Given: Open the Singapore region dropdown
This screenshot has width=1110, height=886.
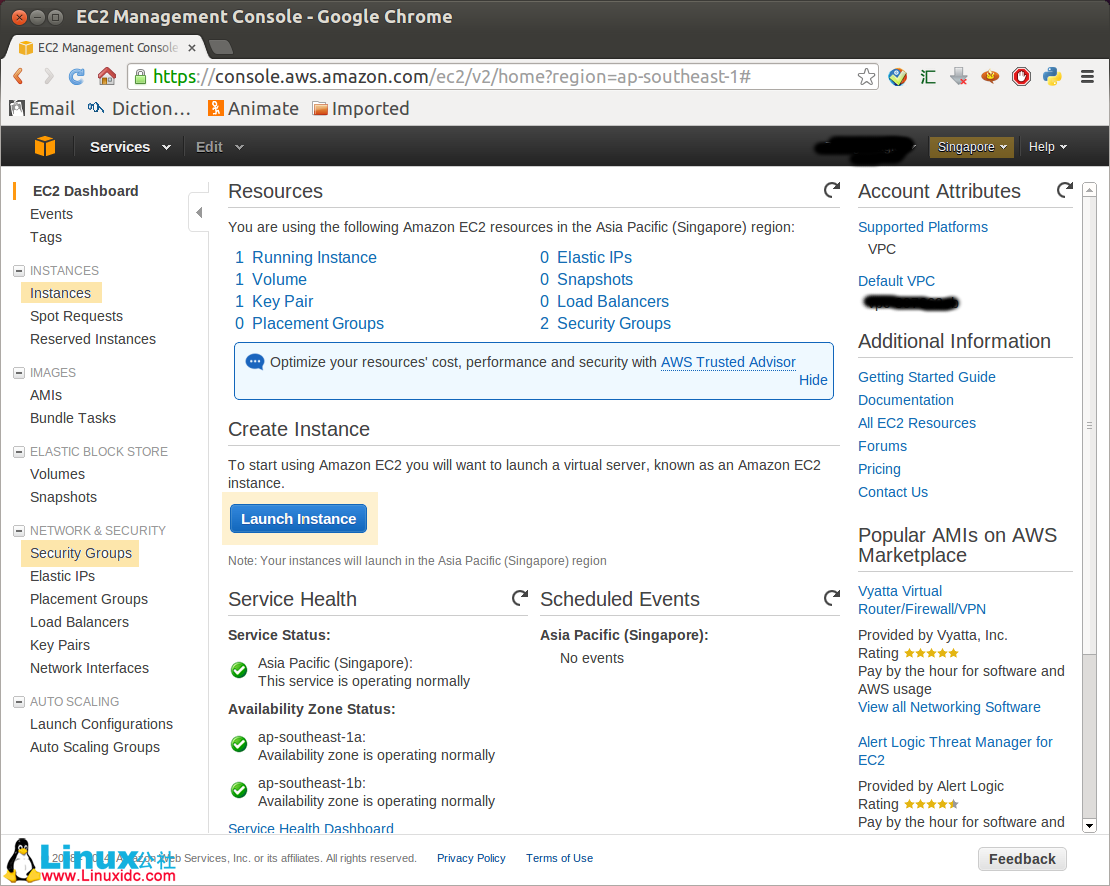Looking at the screenshot, I should [x=971, y=146].
